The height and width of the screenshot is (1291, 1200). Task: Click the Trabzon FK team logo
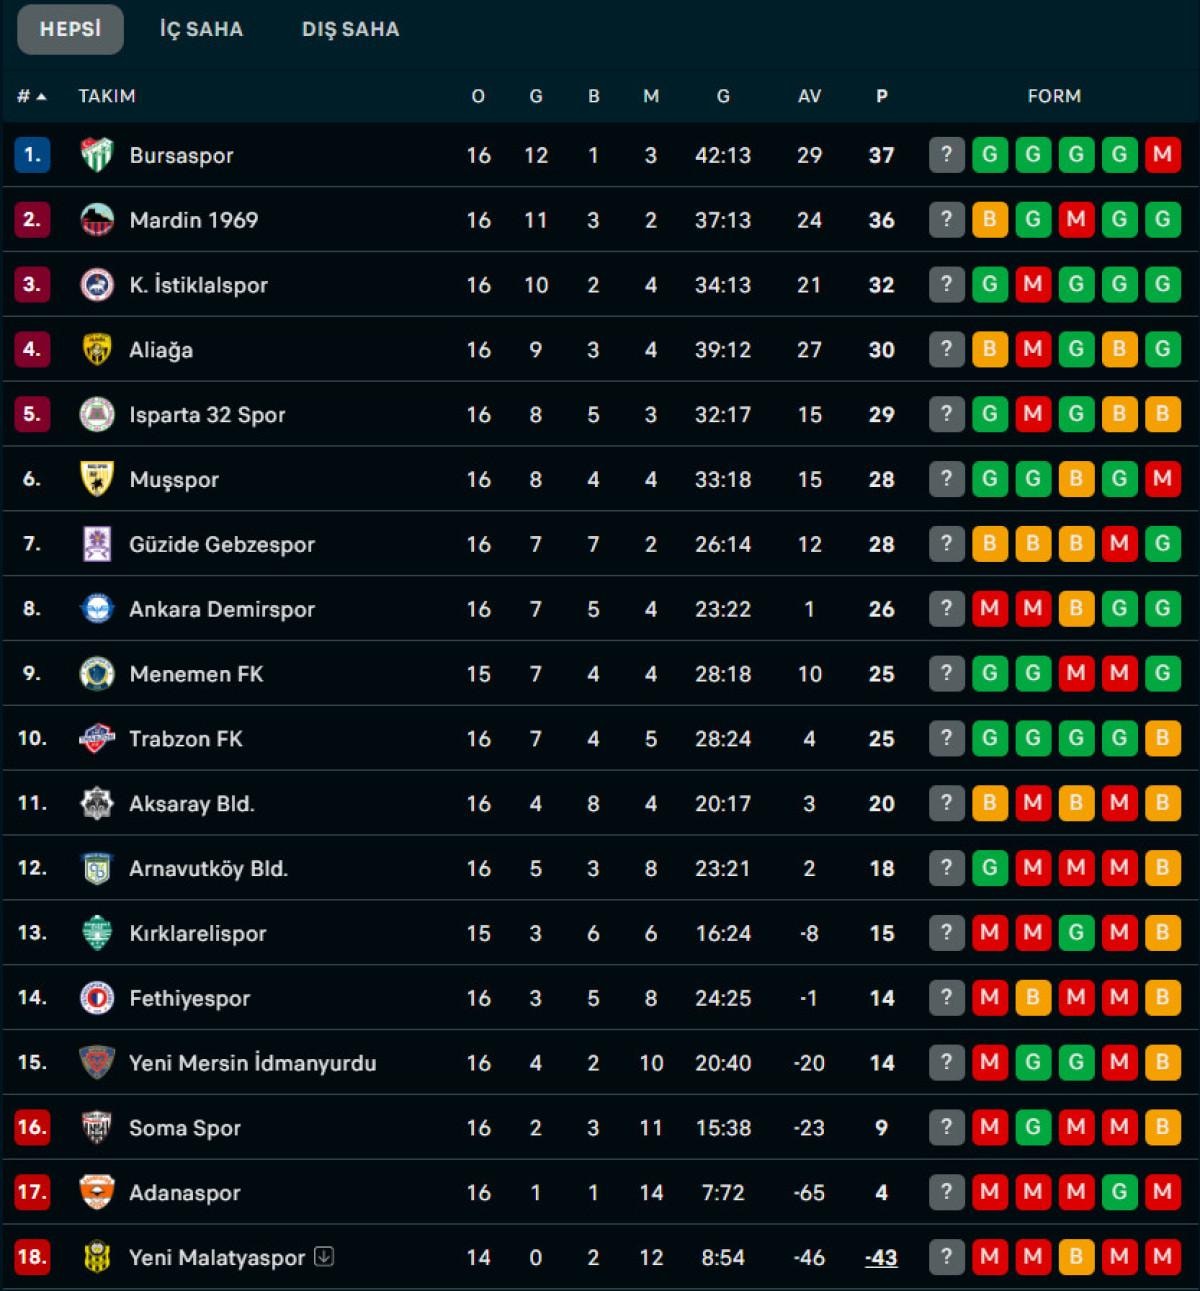(97, 739)
